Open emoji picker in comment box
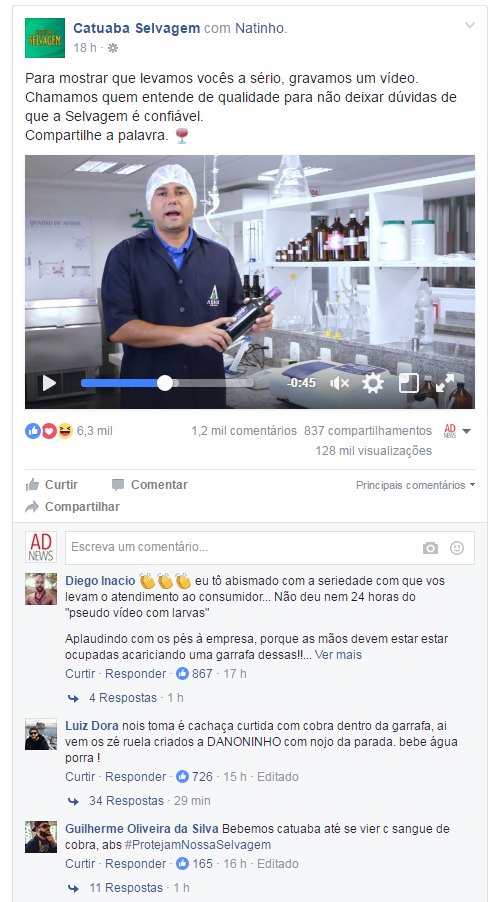The width and height of the screenshot is (497, 902). (457, 548)
